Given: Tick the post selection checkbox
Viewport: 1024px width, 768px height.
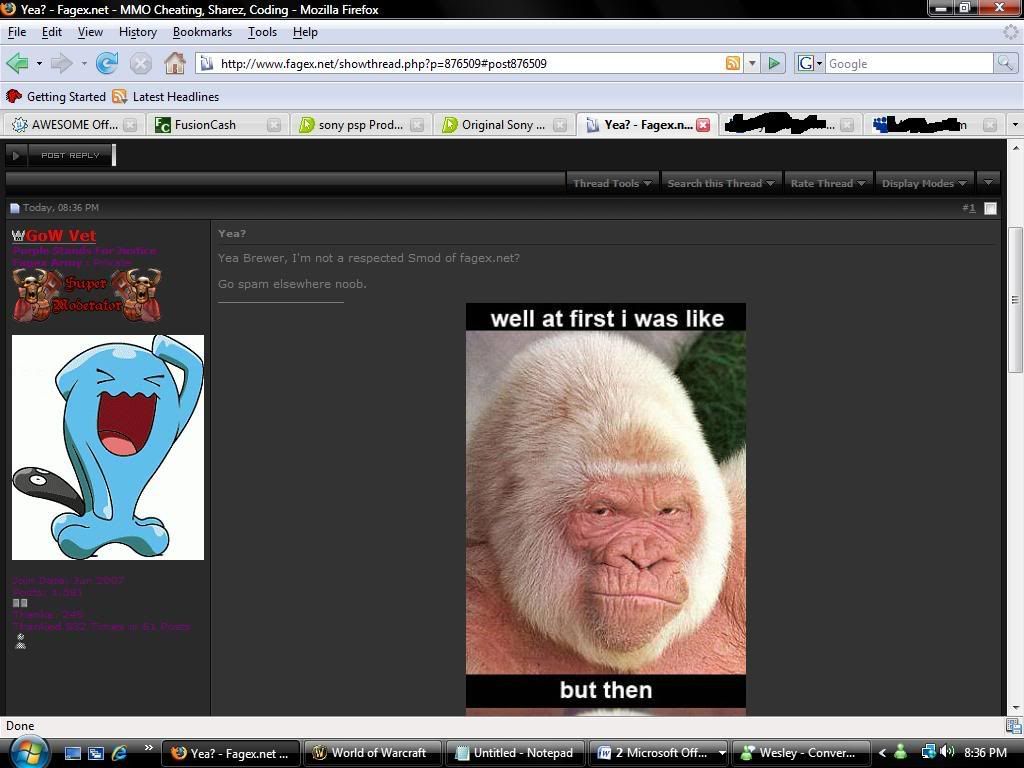Looking at the screenshot, I should (x=990, y=208).
